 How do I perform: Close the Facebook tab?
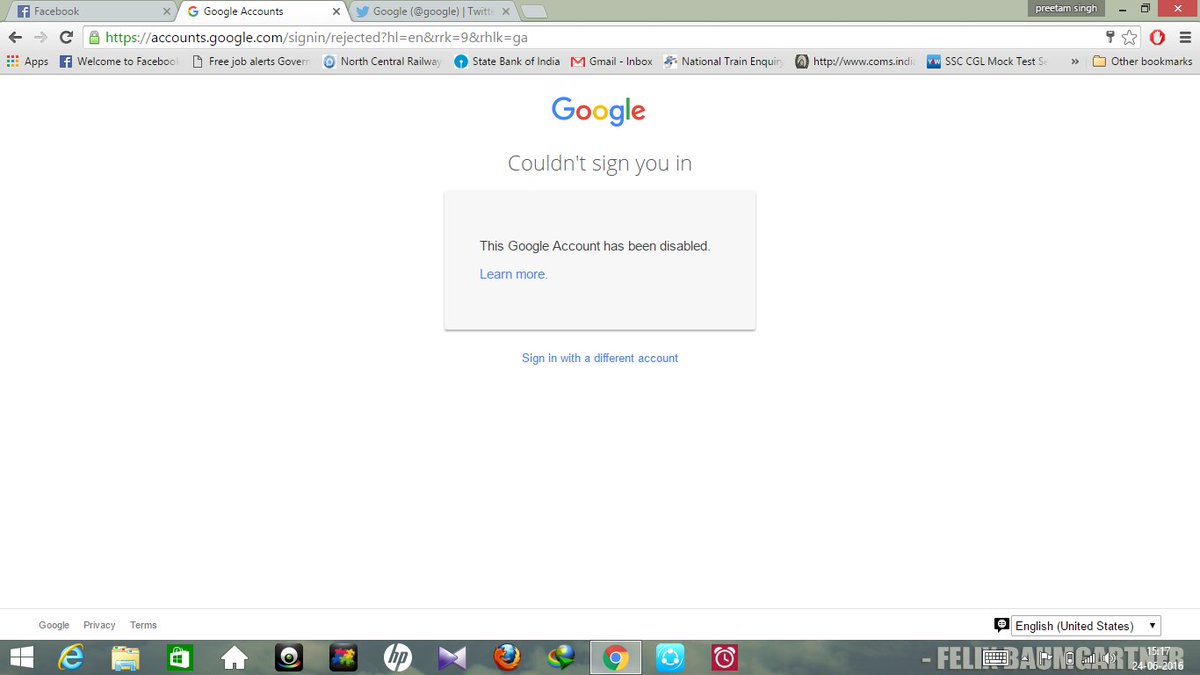tap(167, 12)
